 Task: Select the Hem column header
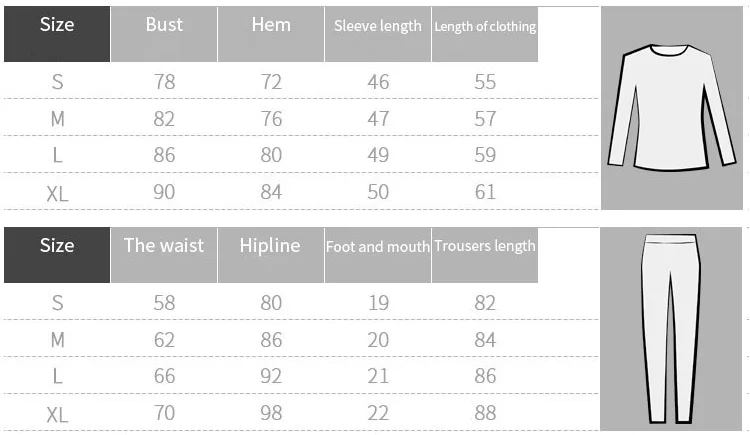click(271, 34)
